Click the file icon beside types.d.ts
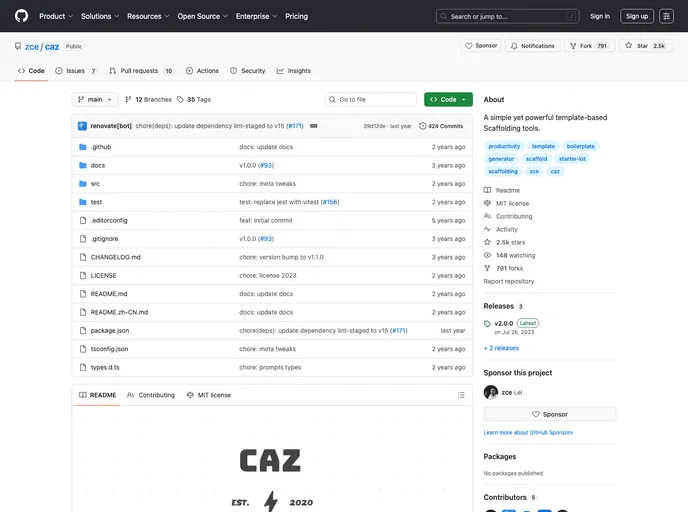Image resolution: width=688 pixels, height=512 pixels. click(82, 368)
